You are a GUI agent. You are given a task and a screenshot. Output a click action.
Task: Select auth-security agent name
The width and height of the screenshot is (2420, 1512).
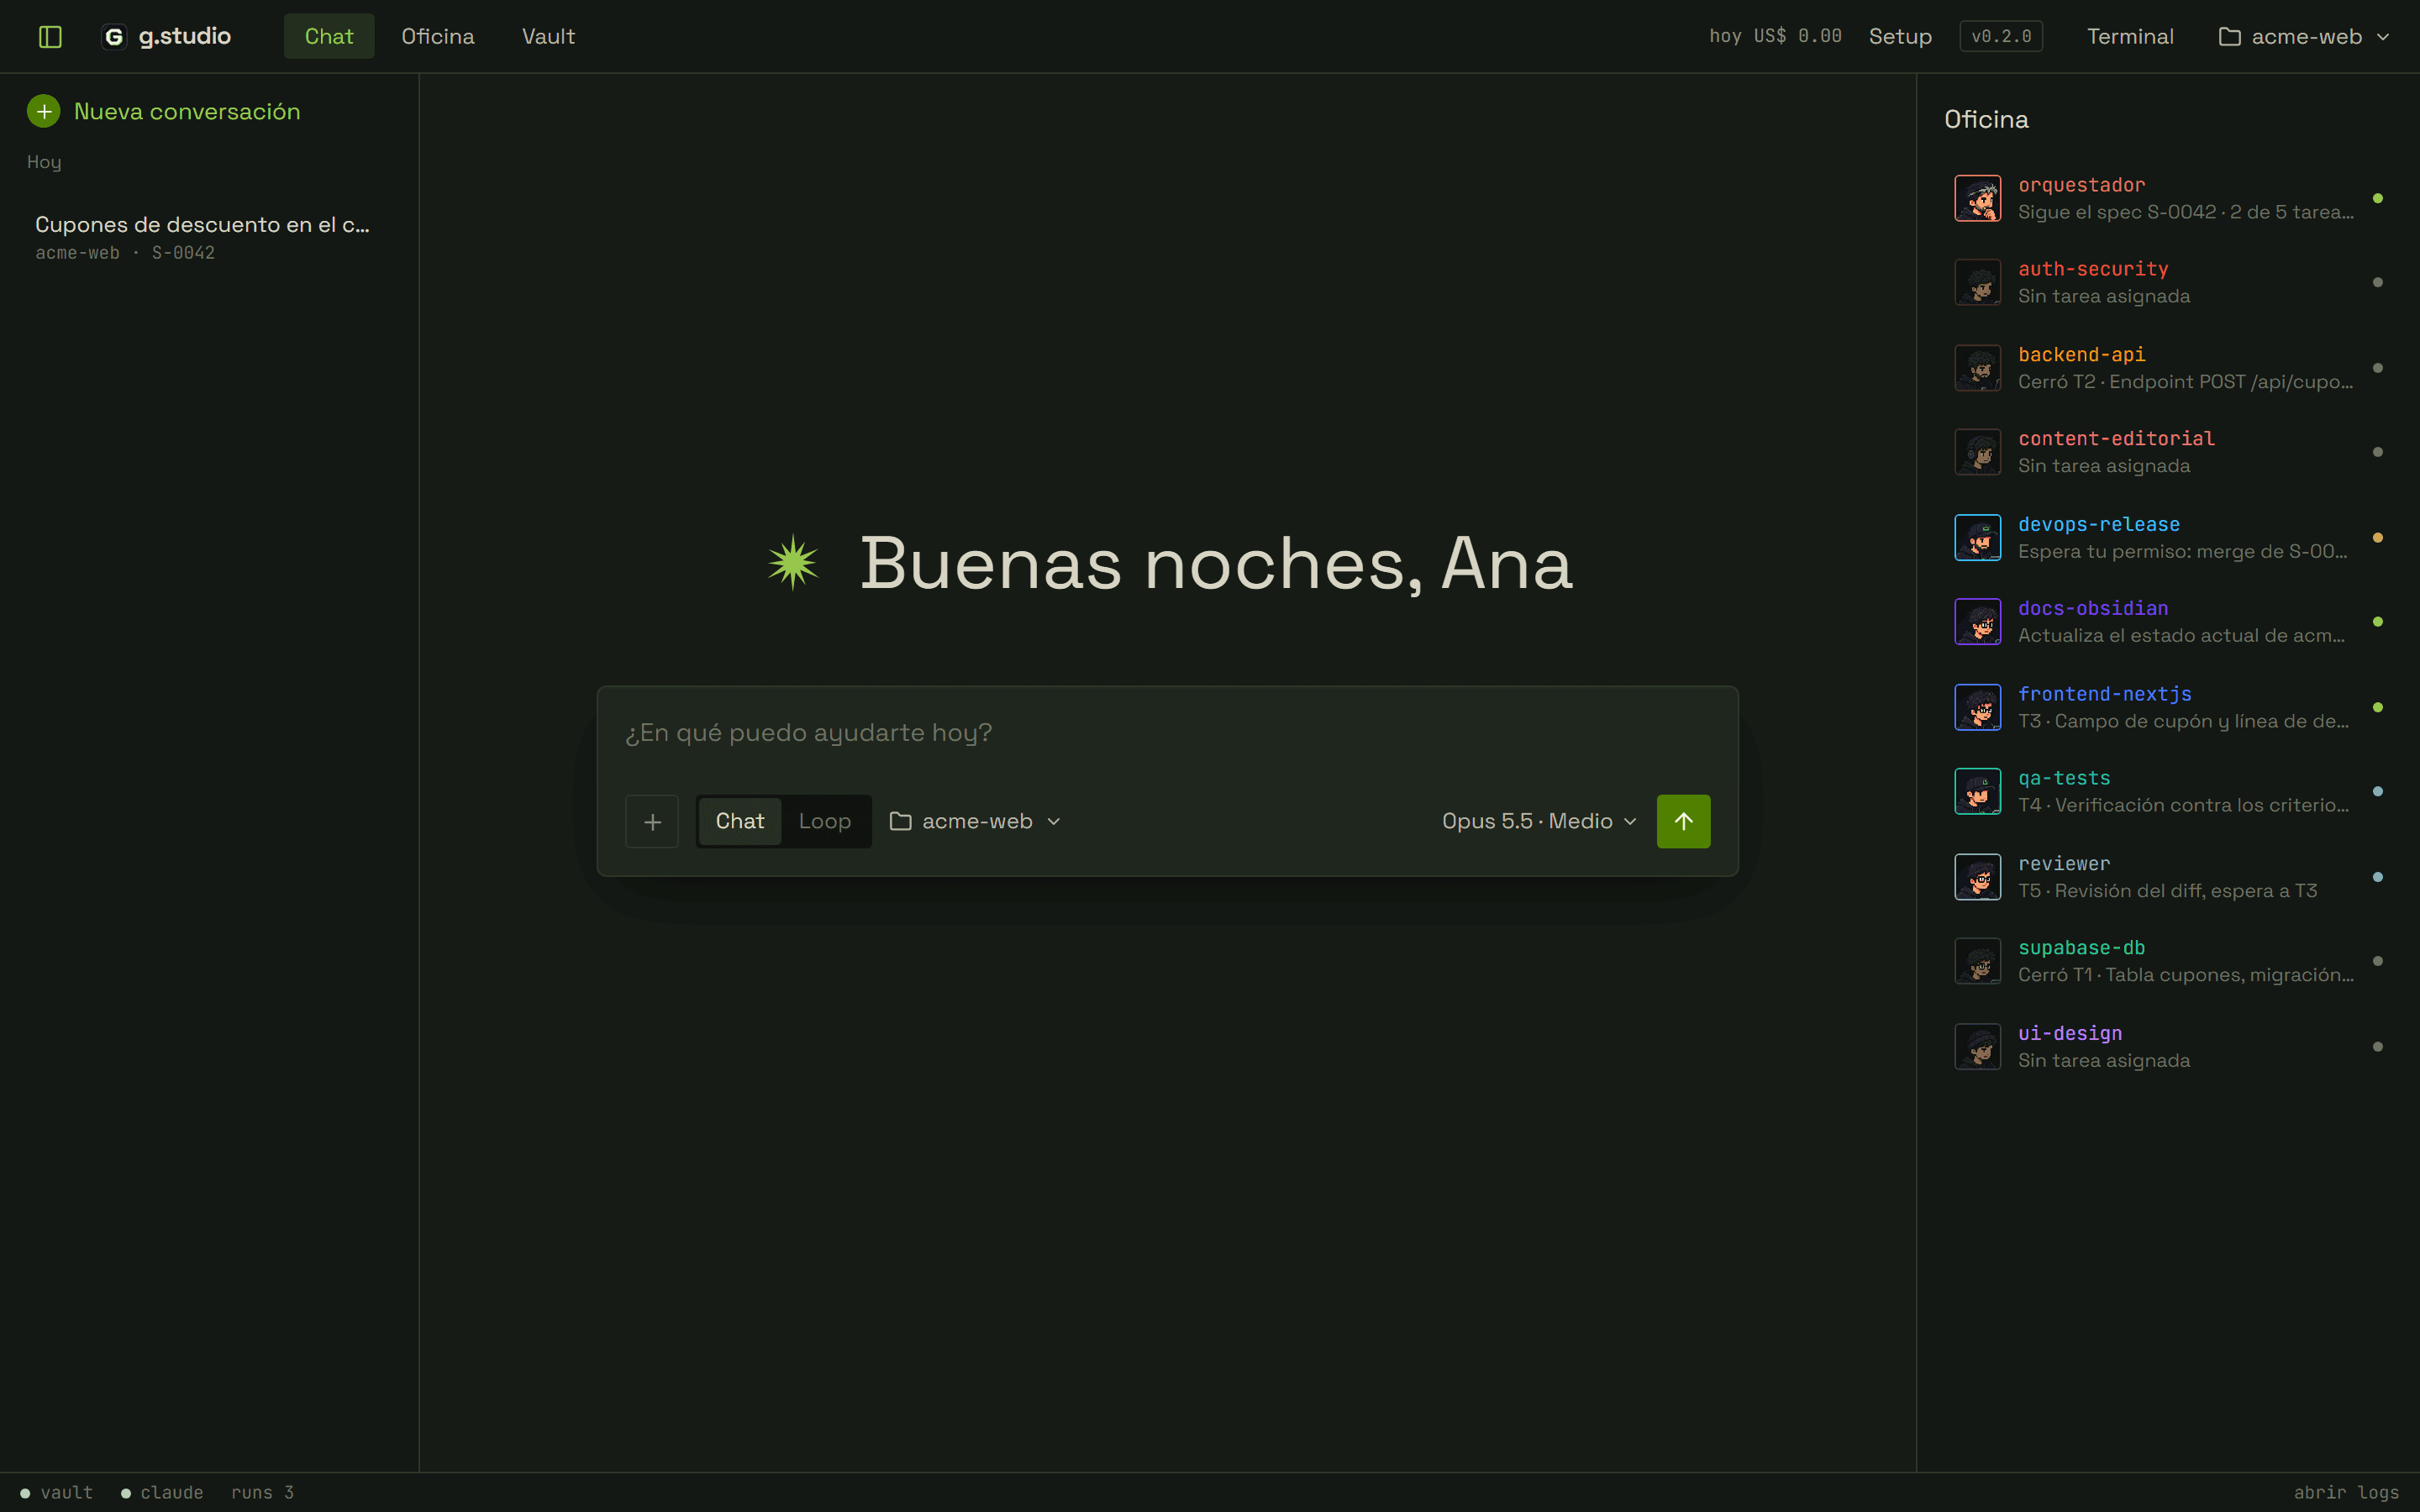(2093, 269)
